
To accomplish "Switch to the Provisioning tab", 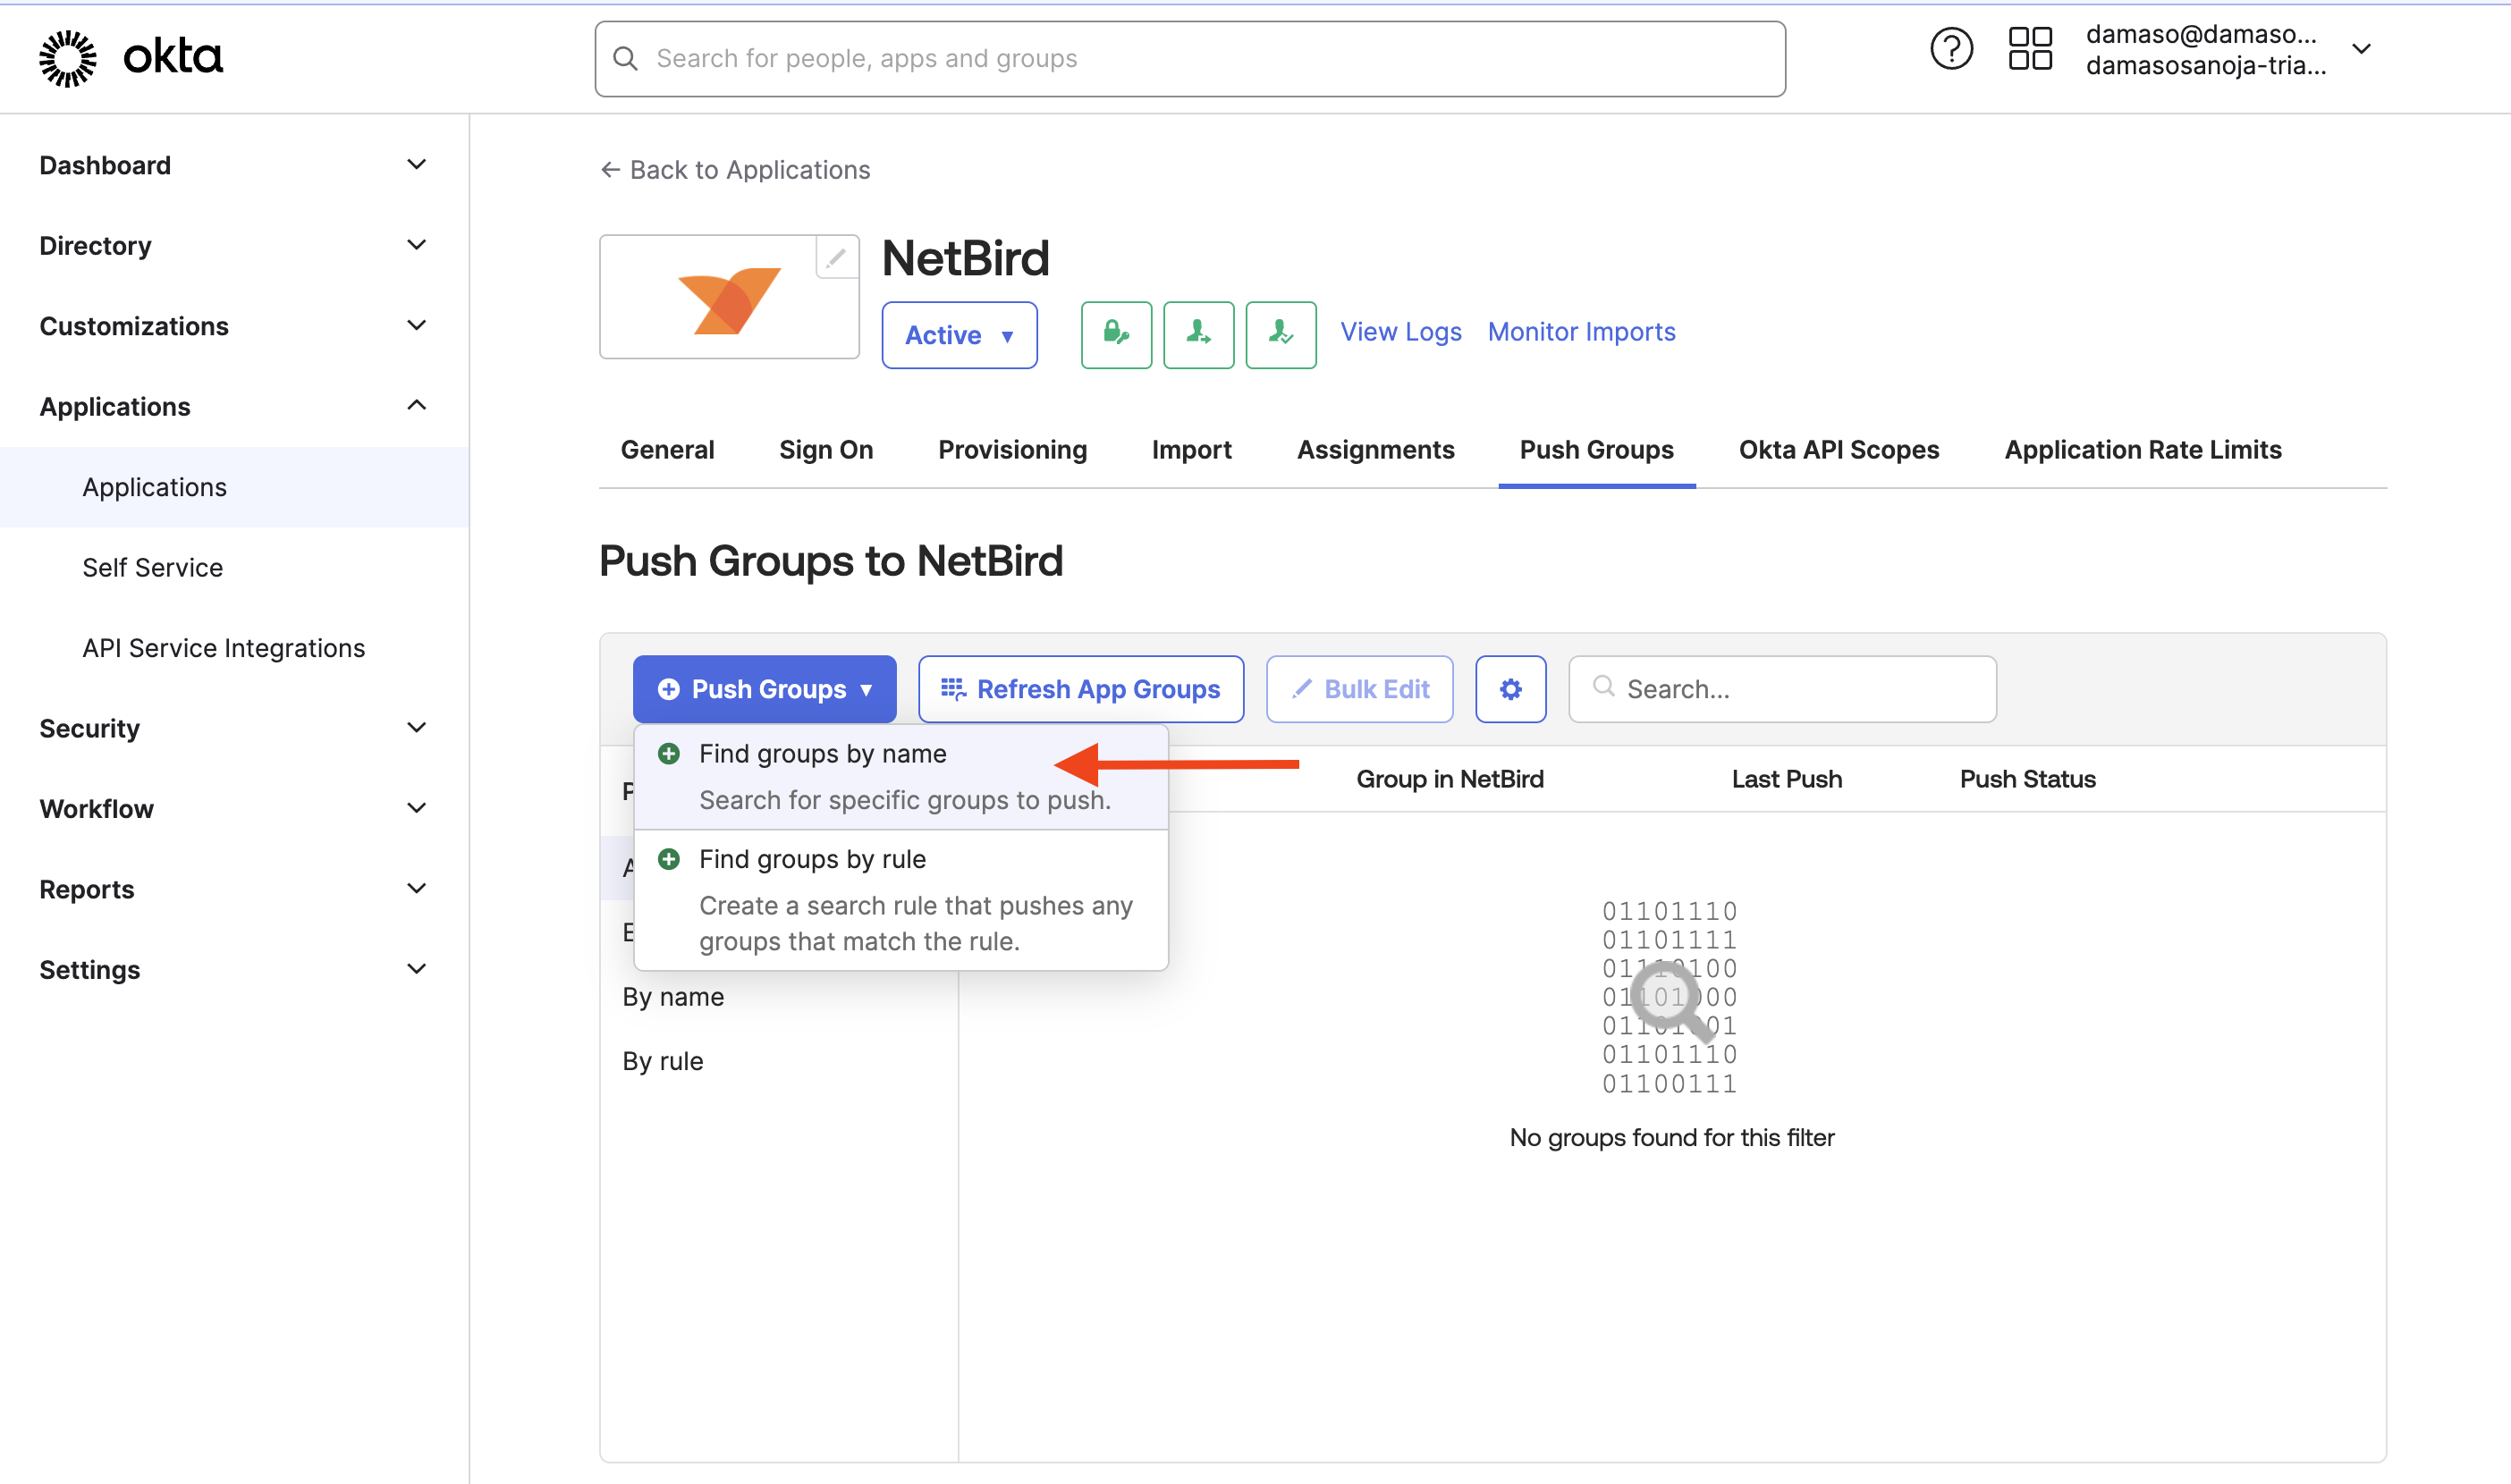I will pyautogui.click(x=1012, y=450).
